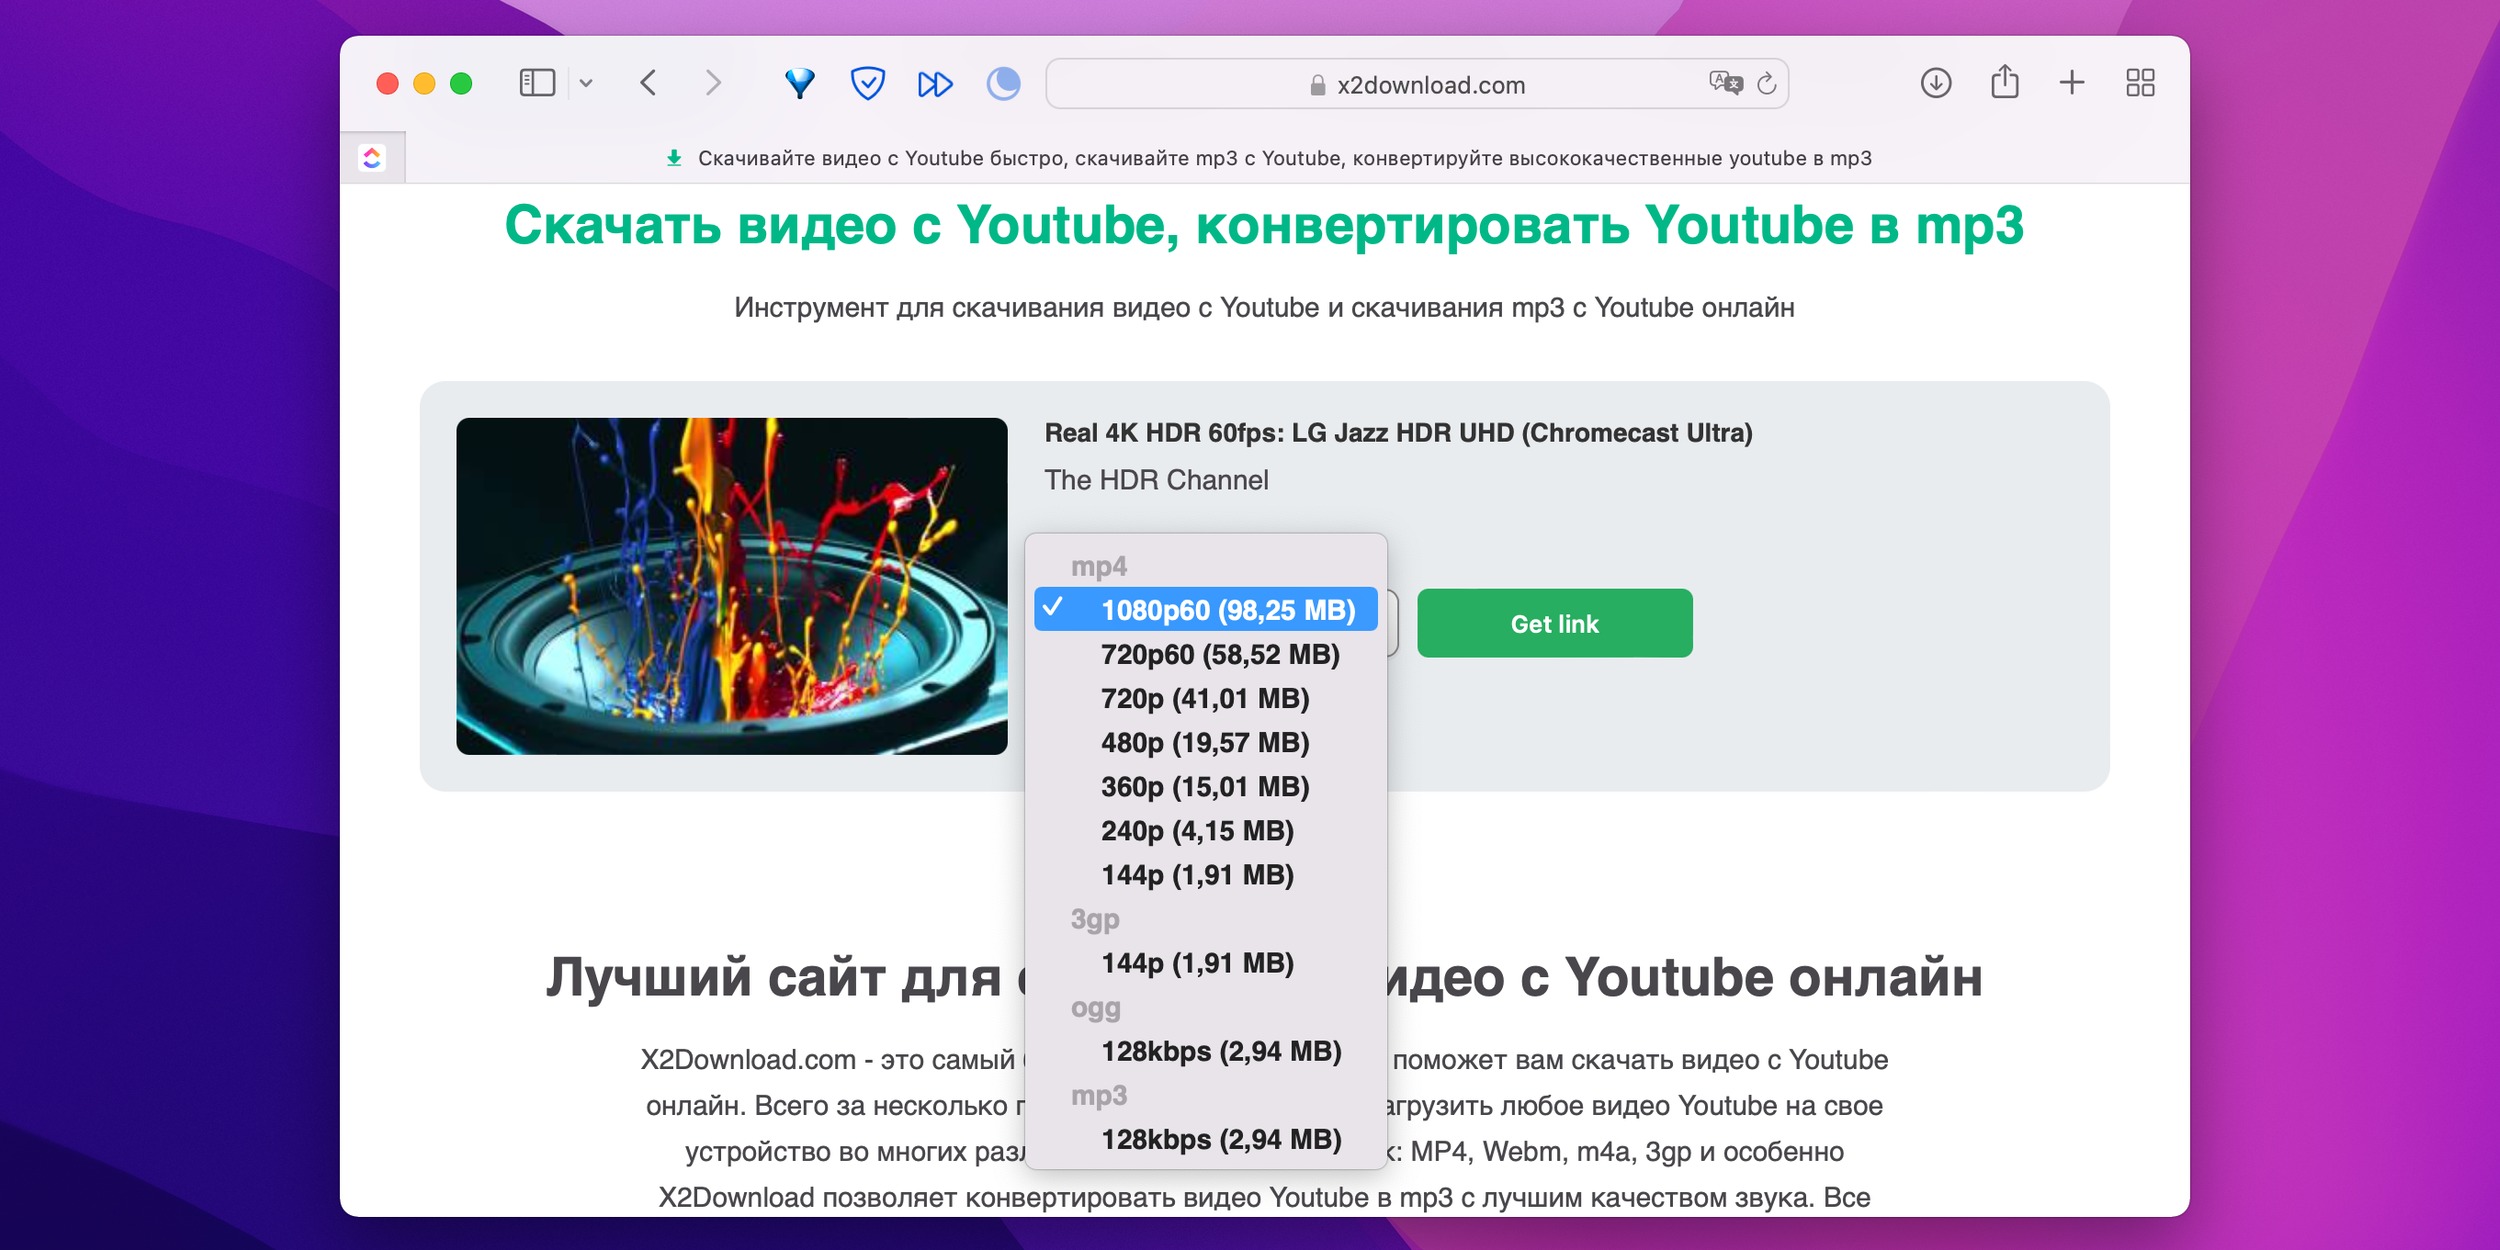Toggle the dark mode moon extension
2500x1250 pixels.
click(1003, 83)
